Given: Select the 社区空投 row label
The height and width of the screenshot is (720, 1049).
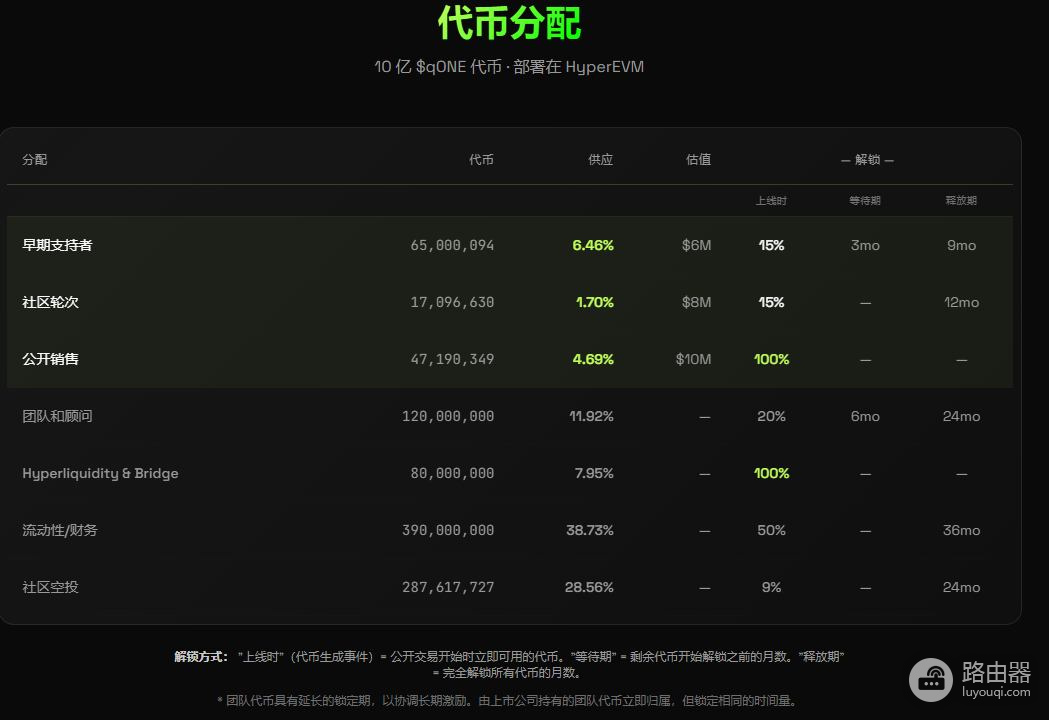Looking at the screenshot, I should tap(50, 587).
